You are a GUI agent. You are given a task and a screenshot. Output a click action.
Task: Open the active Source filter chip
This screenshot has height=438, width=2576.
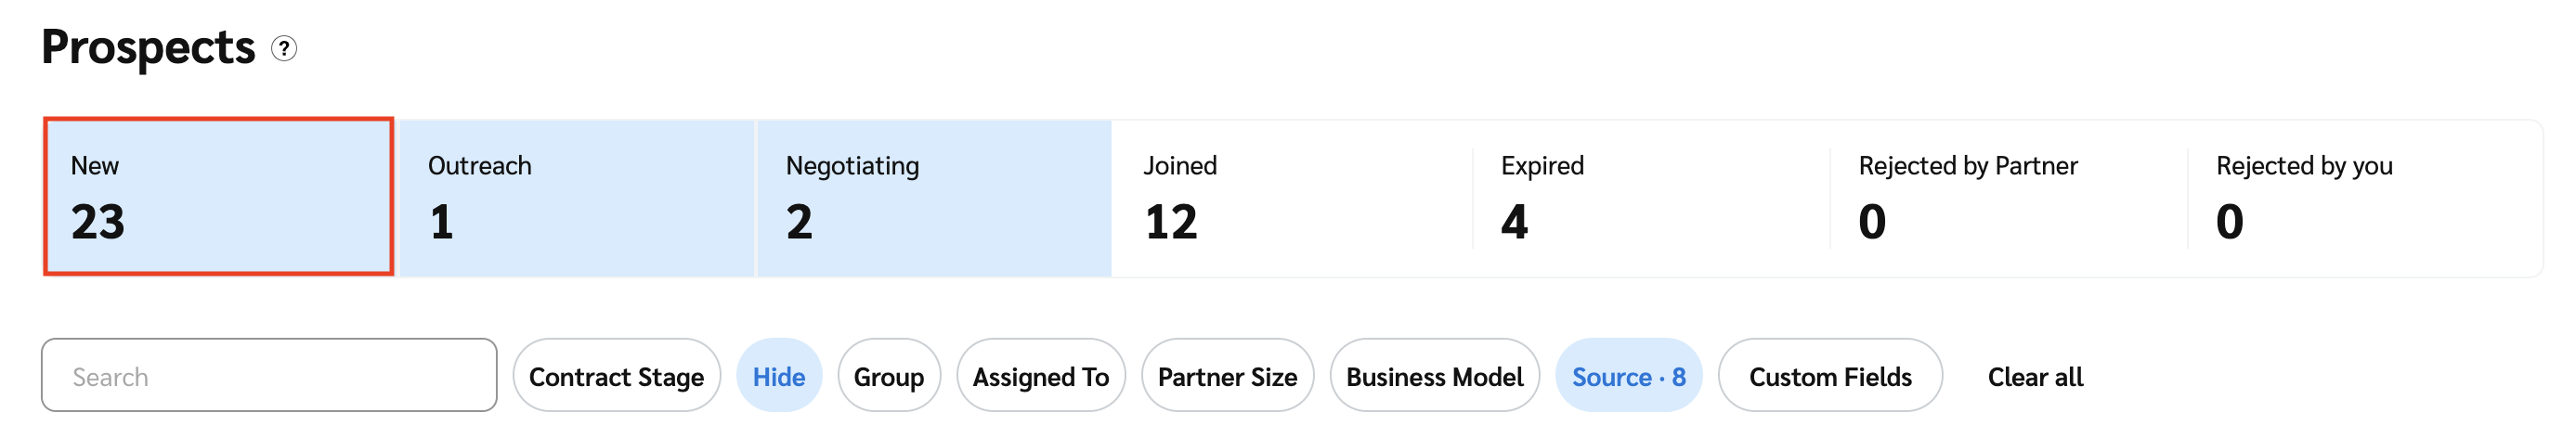click(1628, 376)
